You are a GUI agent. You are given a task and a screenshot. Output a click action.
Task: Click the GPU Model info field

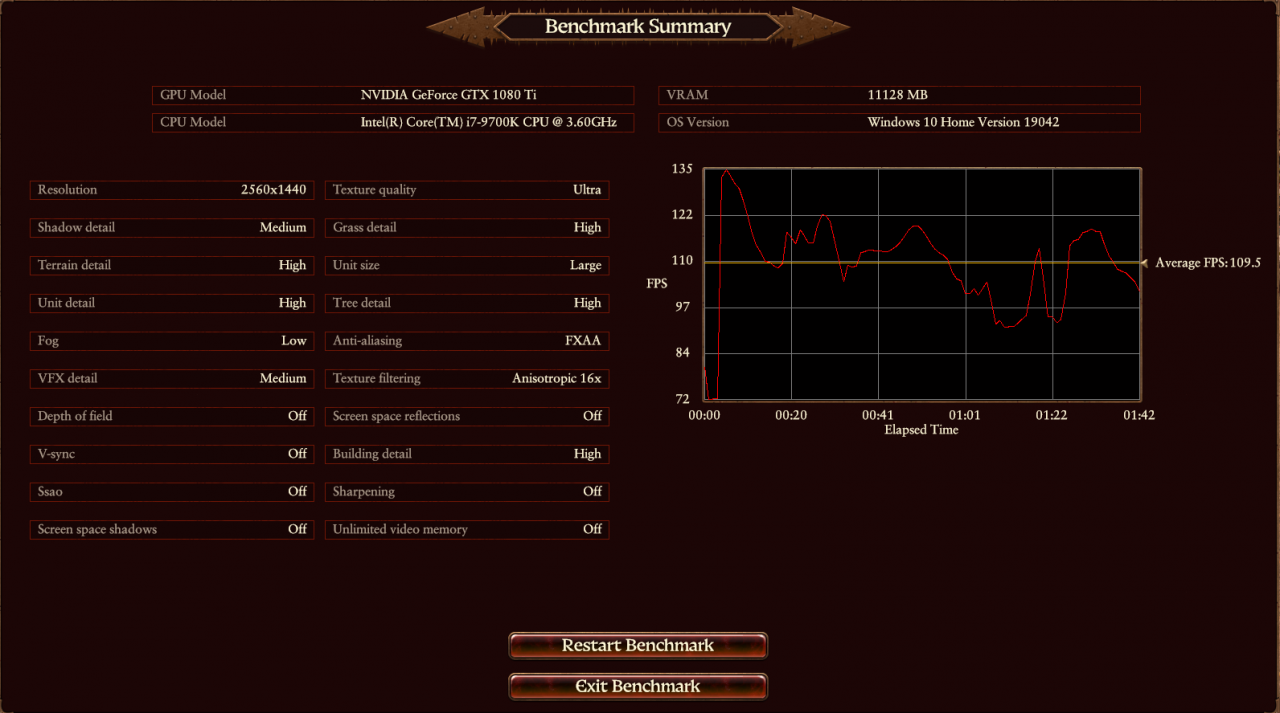[x=393, y=96]
